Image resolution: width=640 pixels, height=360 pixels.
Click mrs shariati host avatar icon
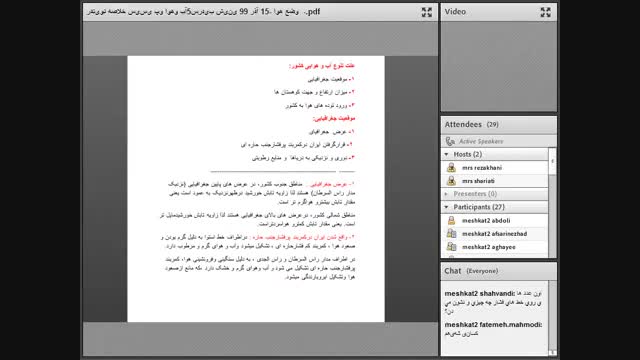tap(451, 181)
